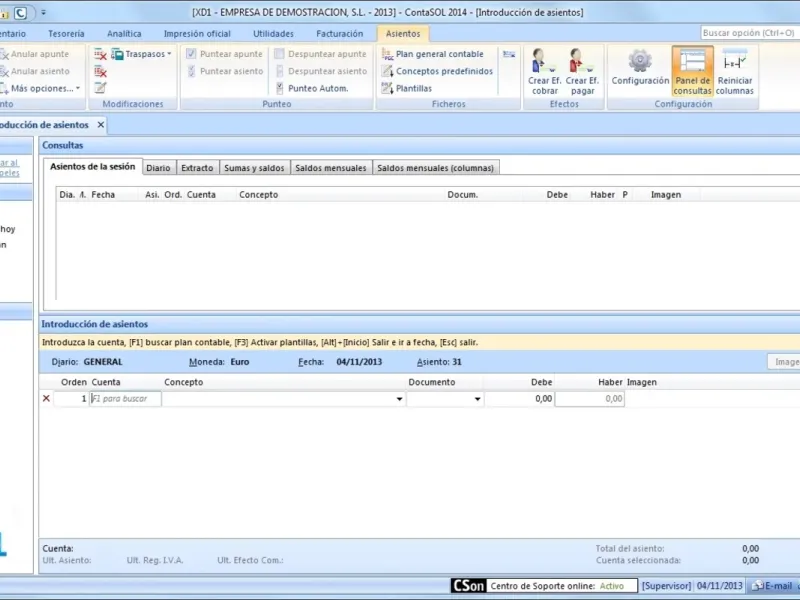Click Puntear asiento
800x600 pixels.
click(x=224, y=71)
